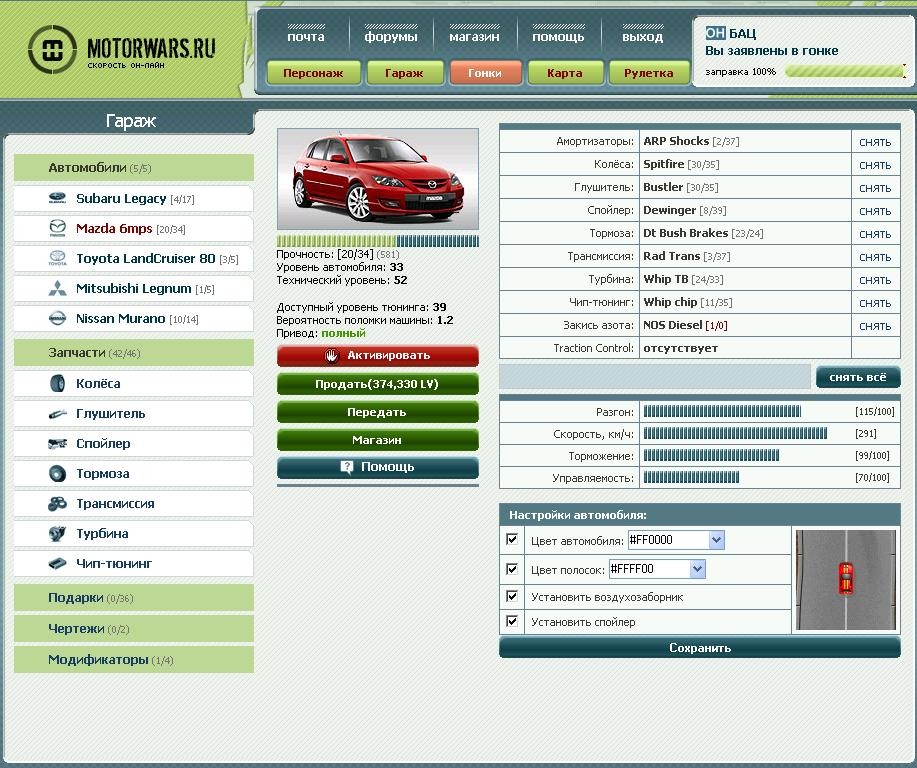The image size is (917, 768).
Task: Click the выход logout link
Action: pyautogui.click(x=642, y=36)
